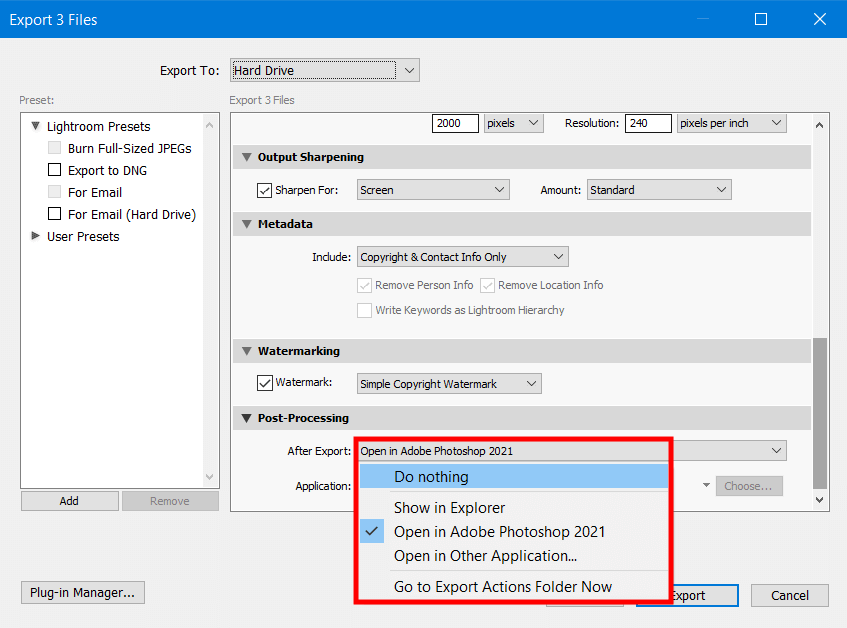Open the sharpening Amount dropdown

coord(659,190)
